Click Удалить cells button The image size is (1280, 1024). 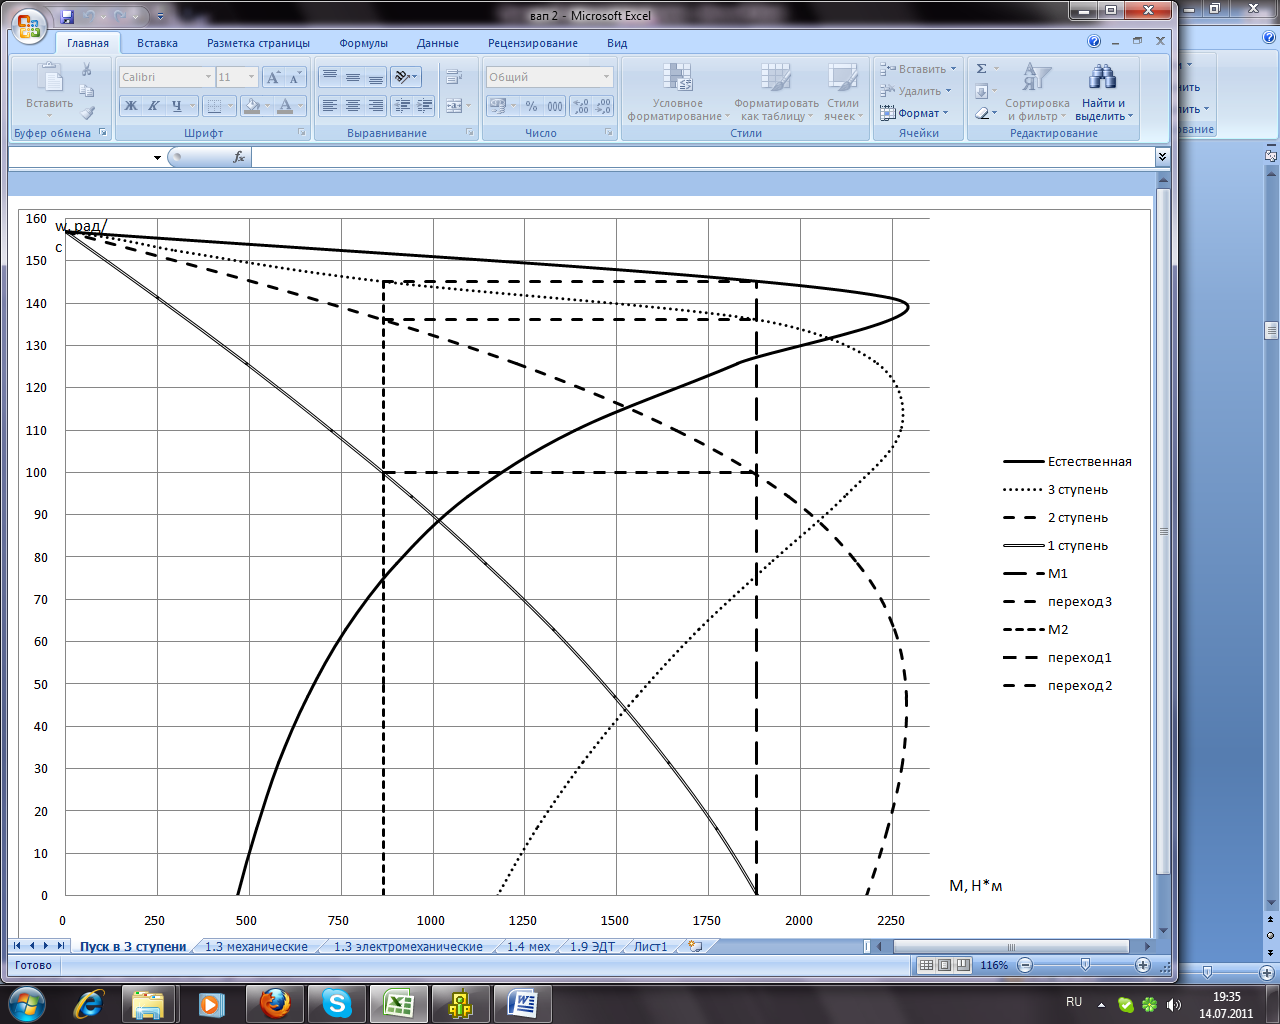point(916,91)
